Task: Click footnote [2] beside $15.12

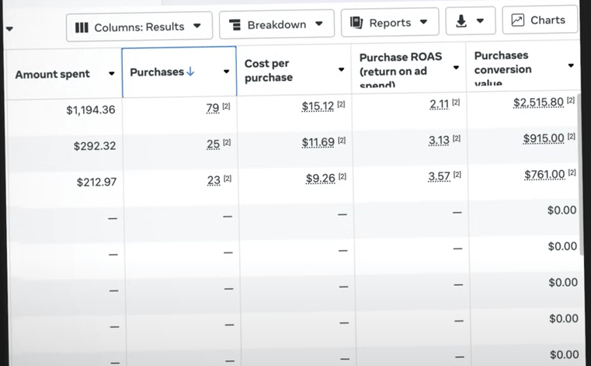Action: click(x=341, y=105)
